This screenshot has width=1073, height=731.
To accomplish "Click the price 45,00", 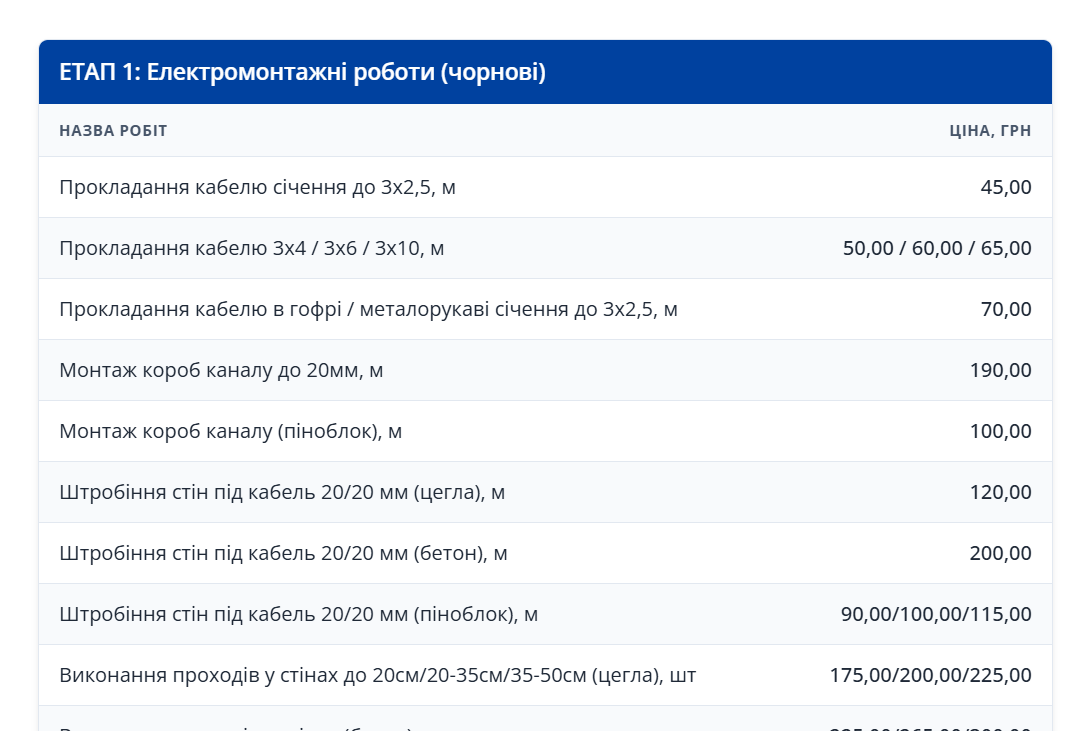I will click(x=1005, y=187).
